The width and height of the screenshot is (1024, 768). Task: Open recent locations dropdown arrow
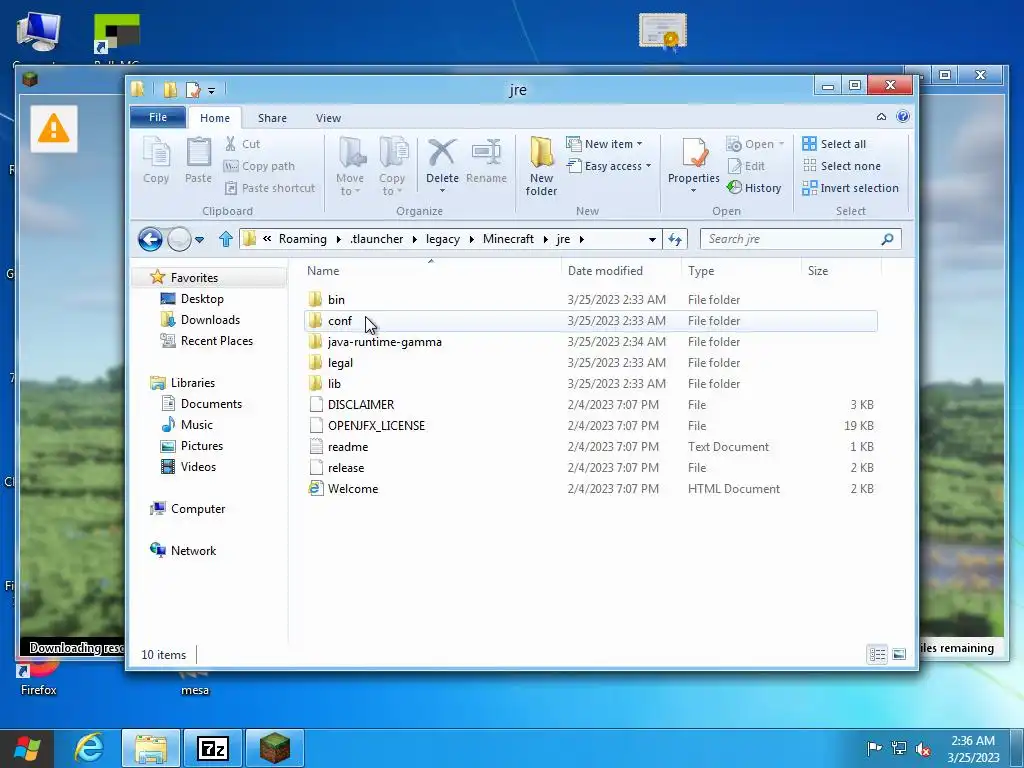(200, 240)
